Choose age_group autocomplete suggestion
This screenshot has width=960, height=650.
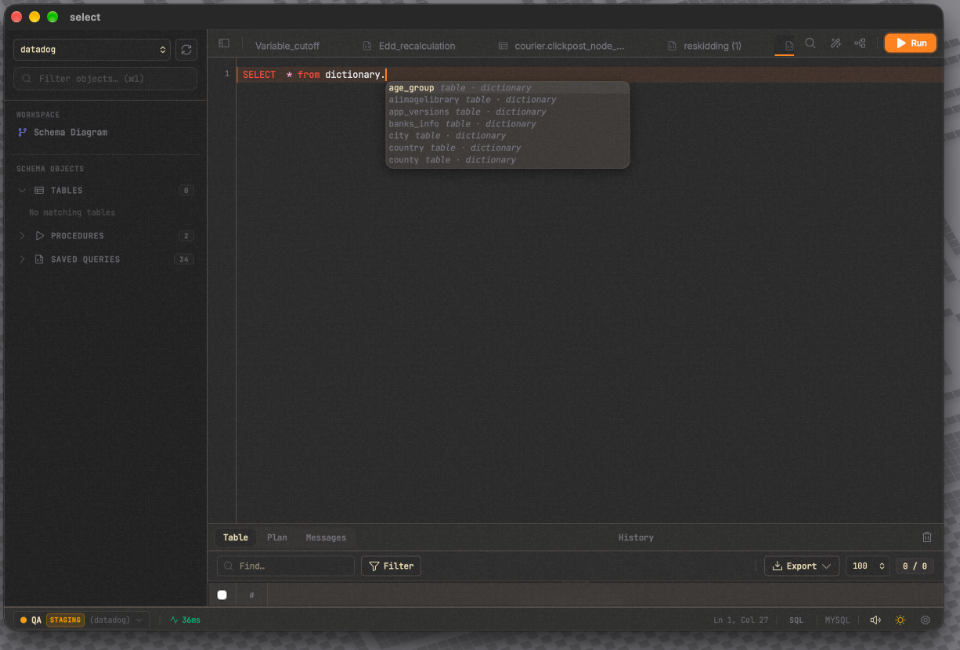(507, 88)
